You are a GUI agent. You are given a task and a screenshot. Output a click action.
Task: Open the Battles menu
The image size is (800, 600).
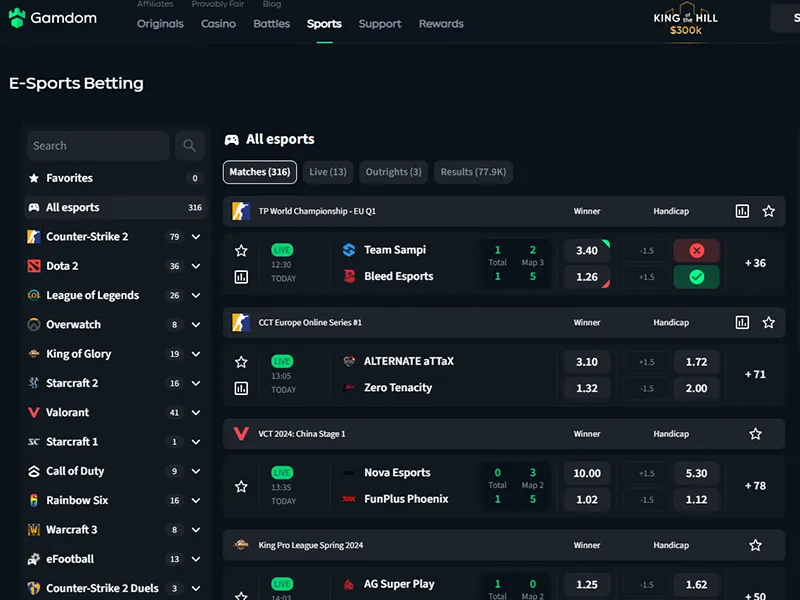click(271, 24)
